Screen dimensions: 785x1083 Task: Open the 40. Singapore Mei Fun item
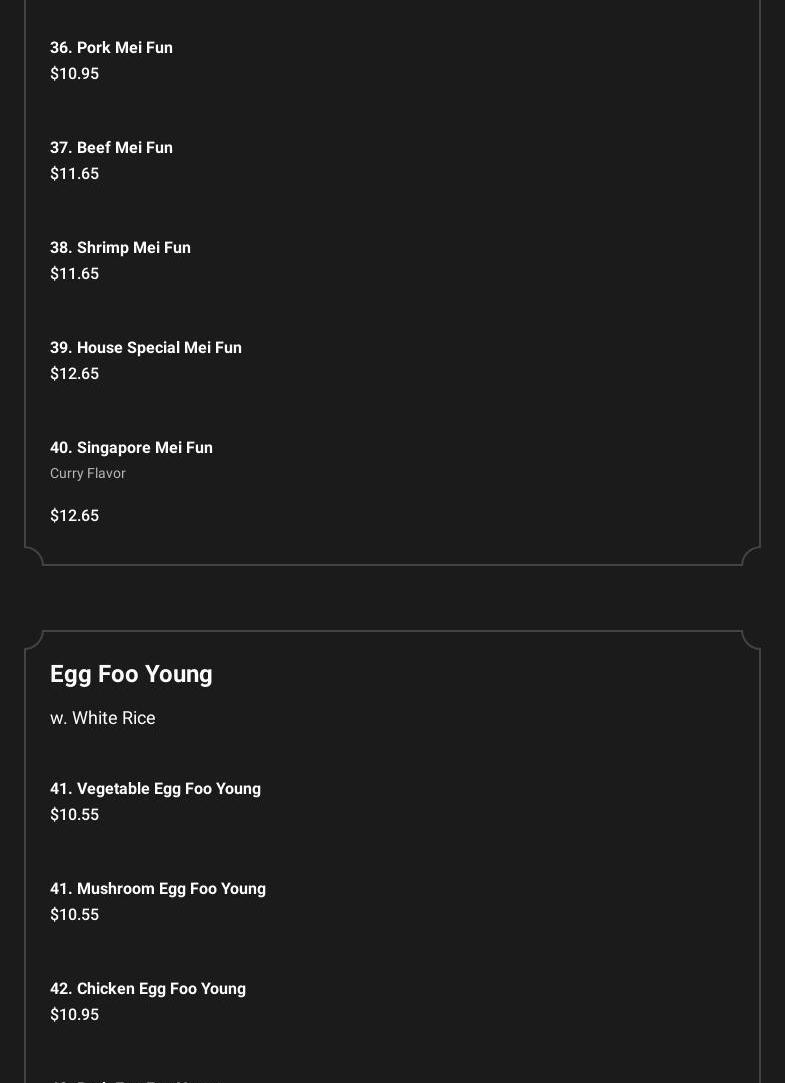131,448
